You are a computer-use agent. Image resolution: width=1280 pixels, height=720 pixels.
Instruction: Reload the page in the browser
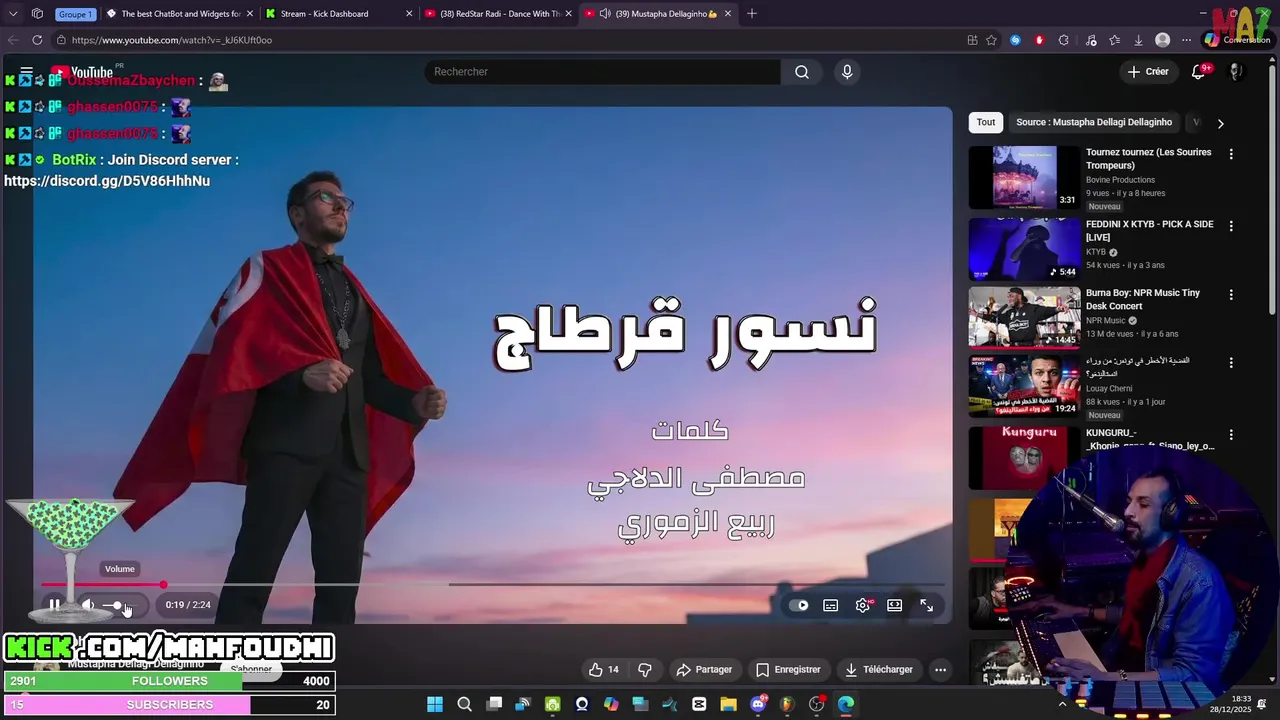37,40
